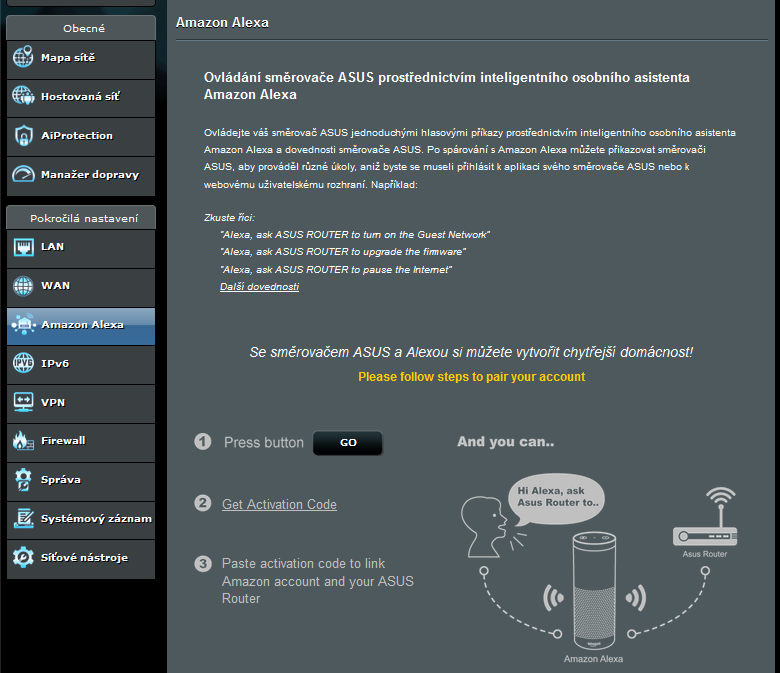Click the Amazon Alexa sidebar icon

(x=23, y=324)
